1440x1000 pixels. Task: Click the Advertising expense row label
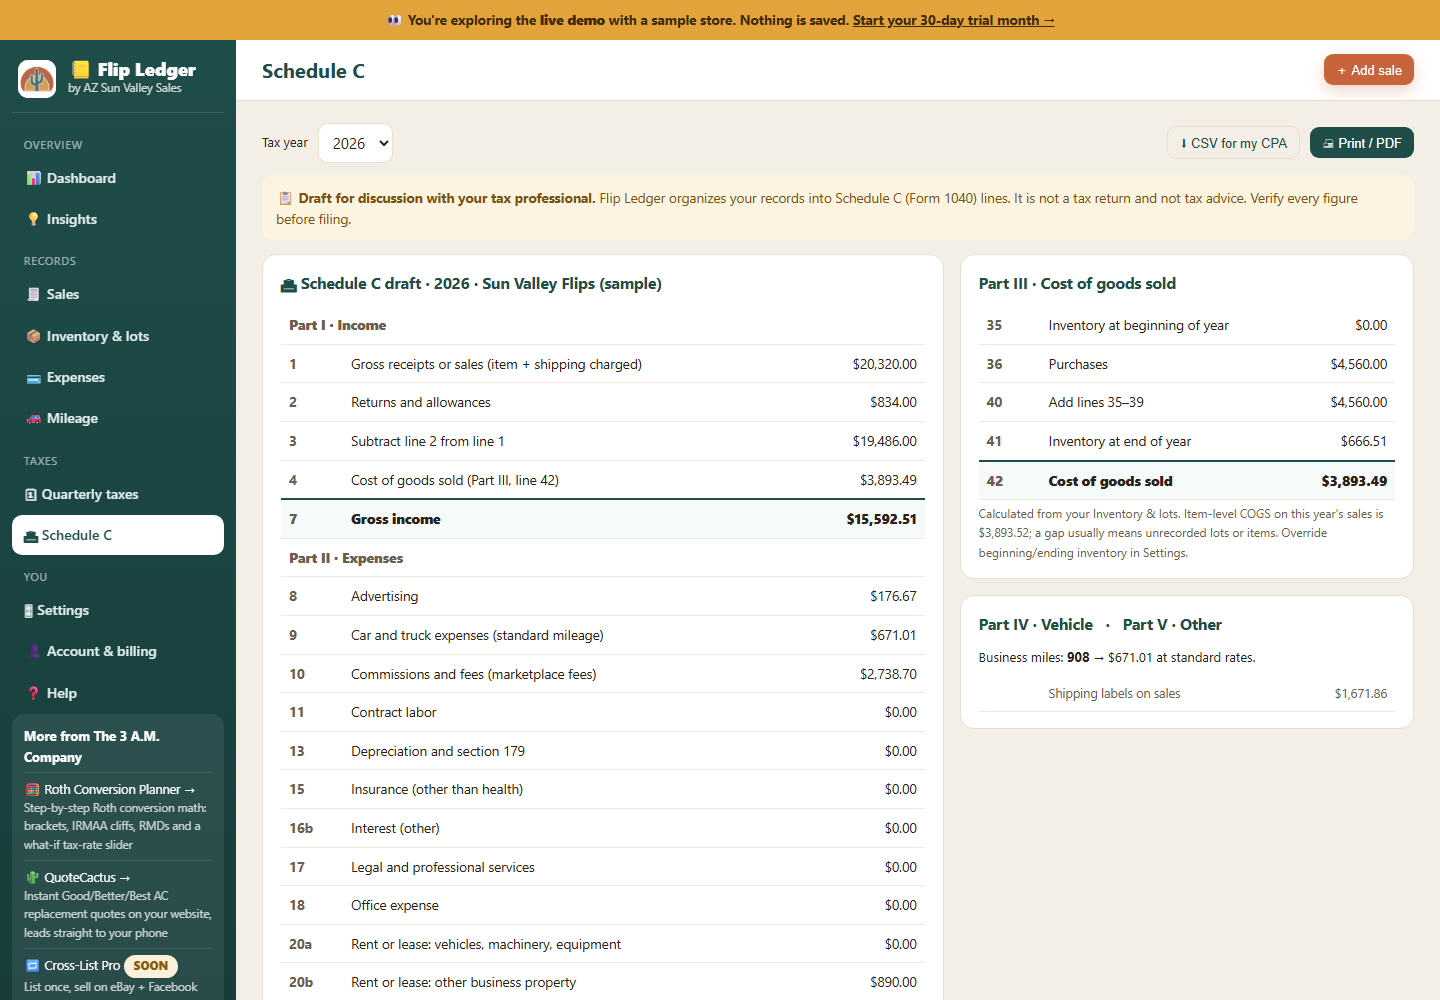pos(384,596)
